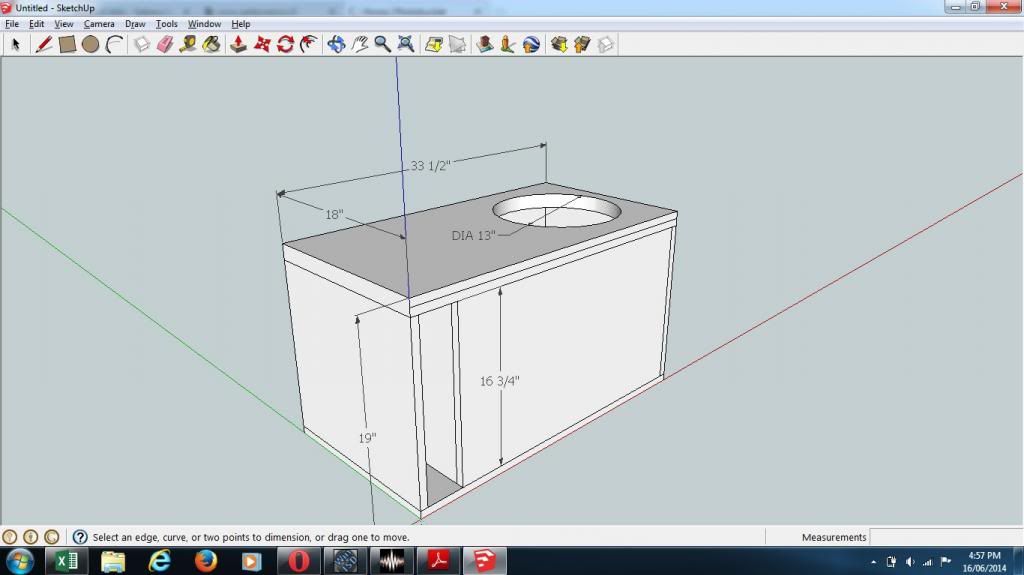Screen dimensions: 1024x575
Task: Activate the red Move tool
Action: pyautogui.click(x=262, y=44)
